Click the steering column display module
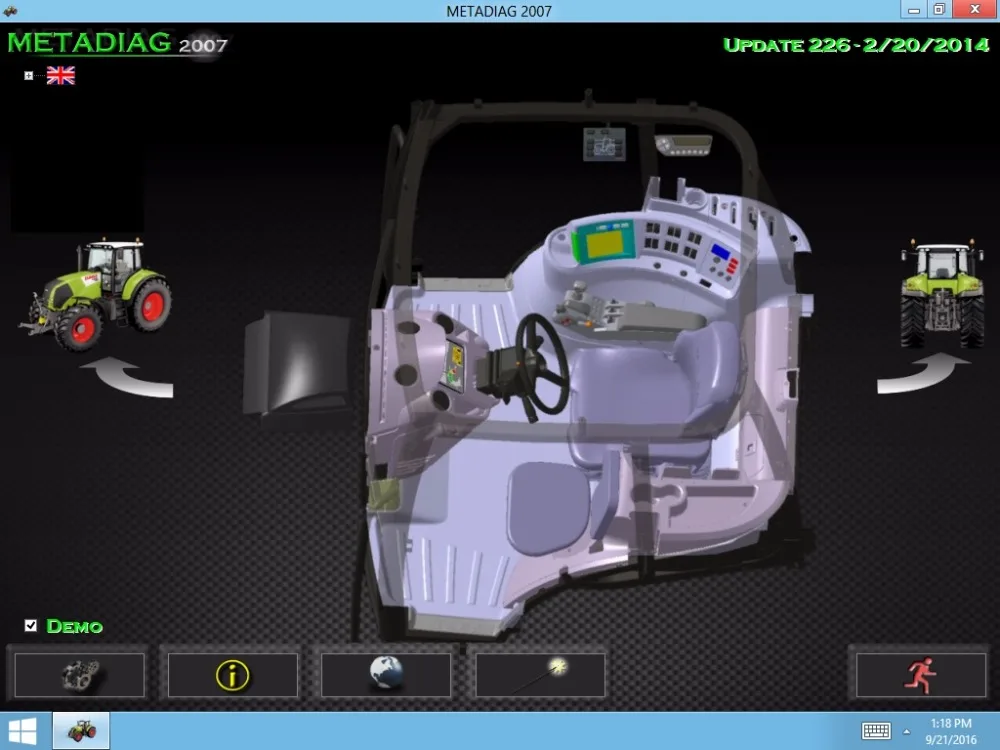Screen dimensions: 1000x750 (454, 366)
